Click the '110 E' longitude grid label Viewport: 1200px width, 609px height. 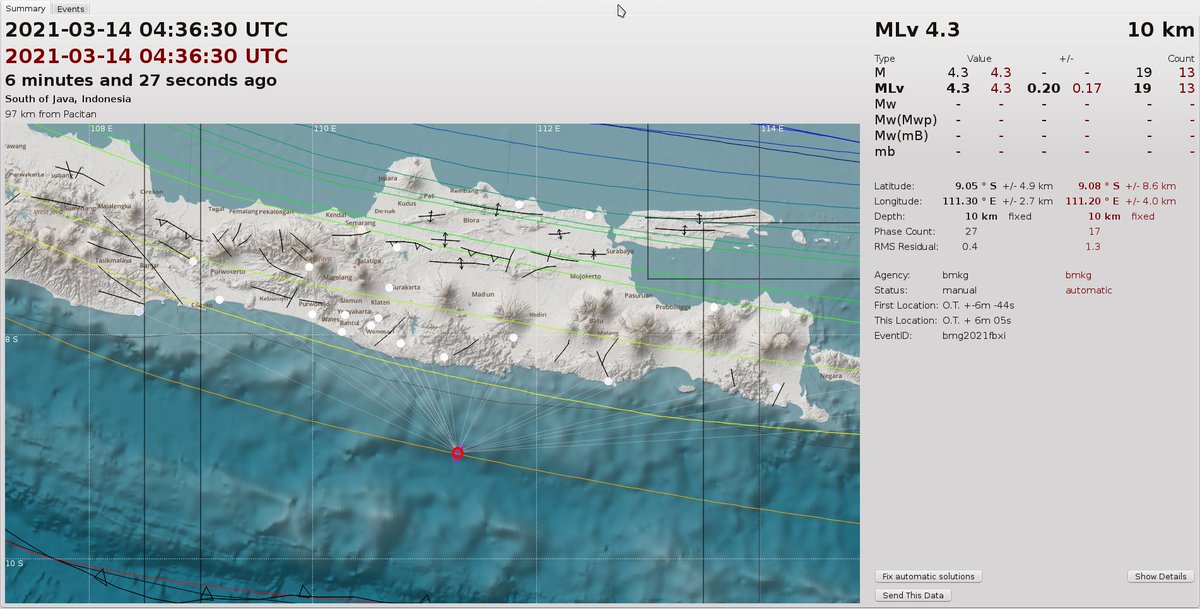click(324, 129)
